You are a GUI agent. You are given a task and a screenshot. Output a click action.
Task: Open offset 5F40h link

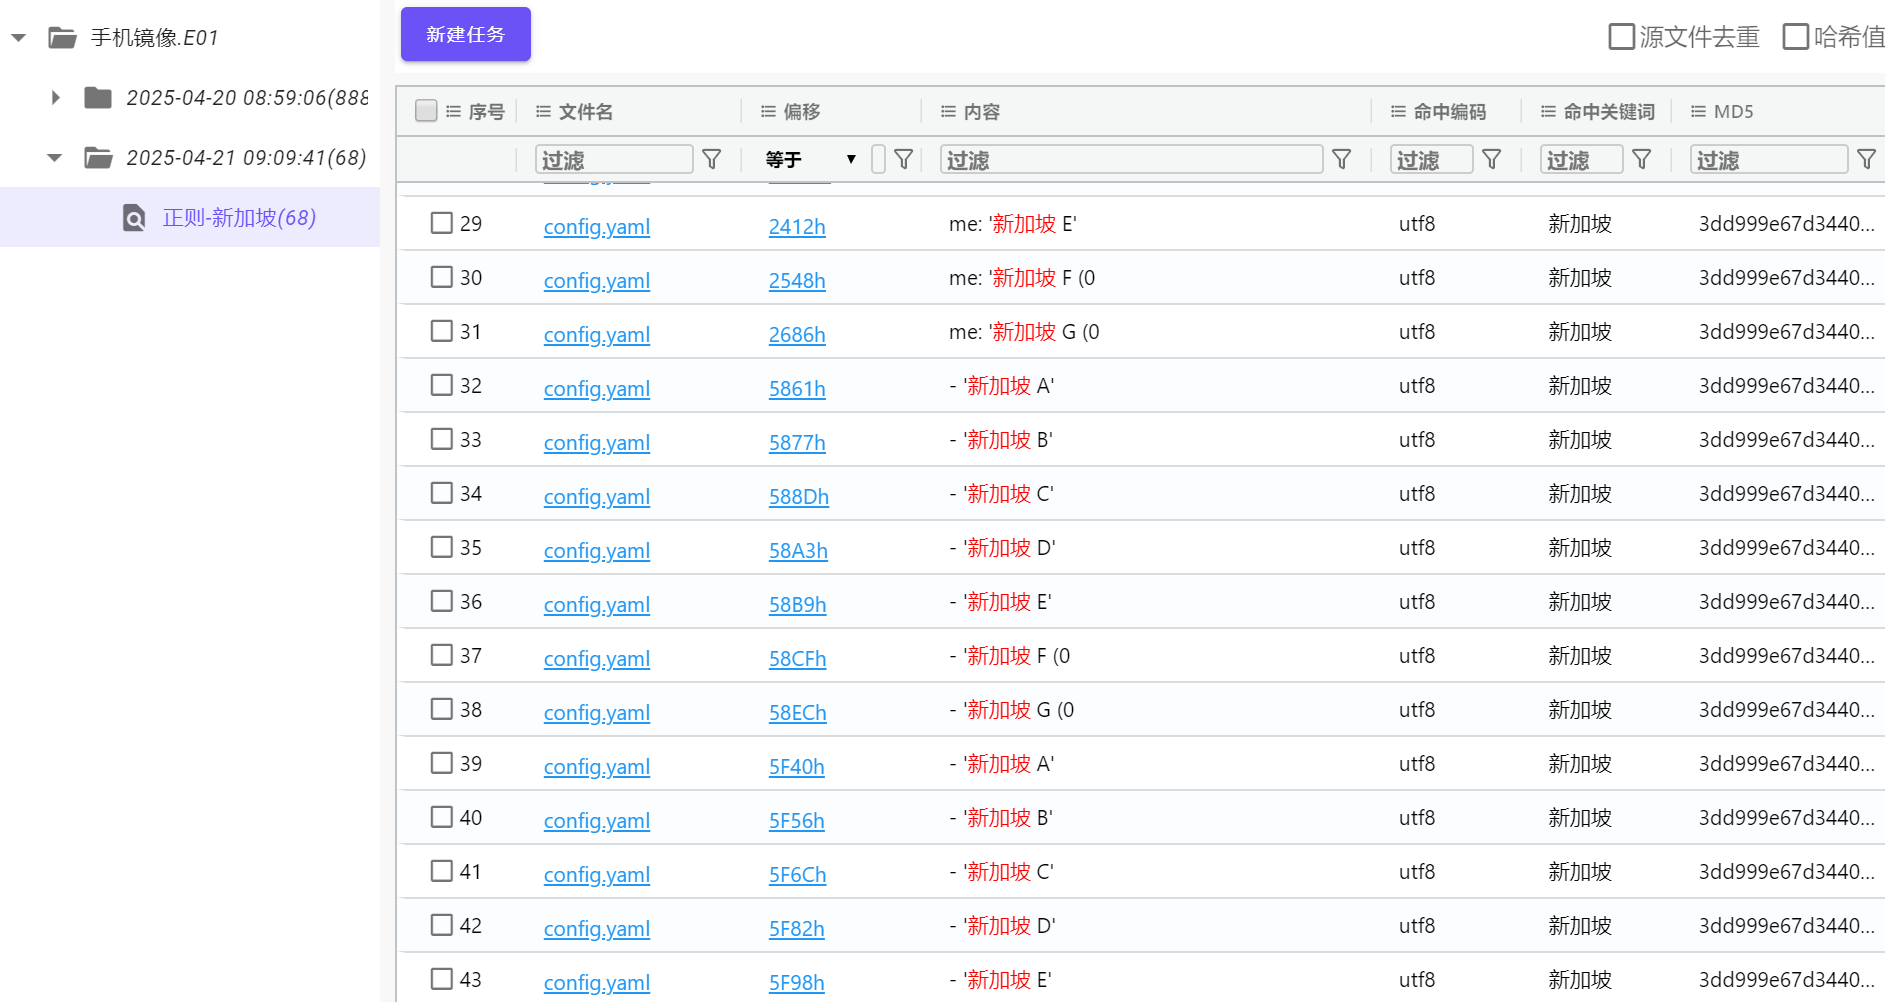797,767
